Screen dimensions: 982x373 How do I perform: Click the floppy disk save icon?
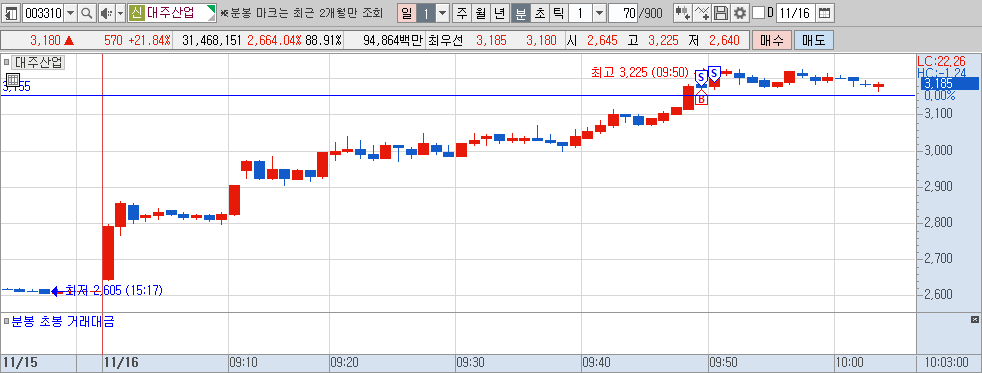pyautogui.click(x=721, y=13)
